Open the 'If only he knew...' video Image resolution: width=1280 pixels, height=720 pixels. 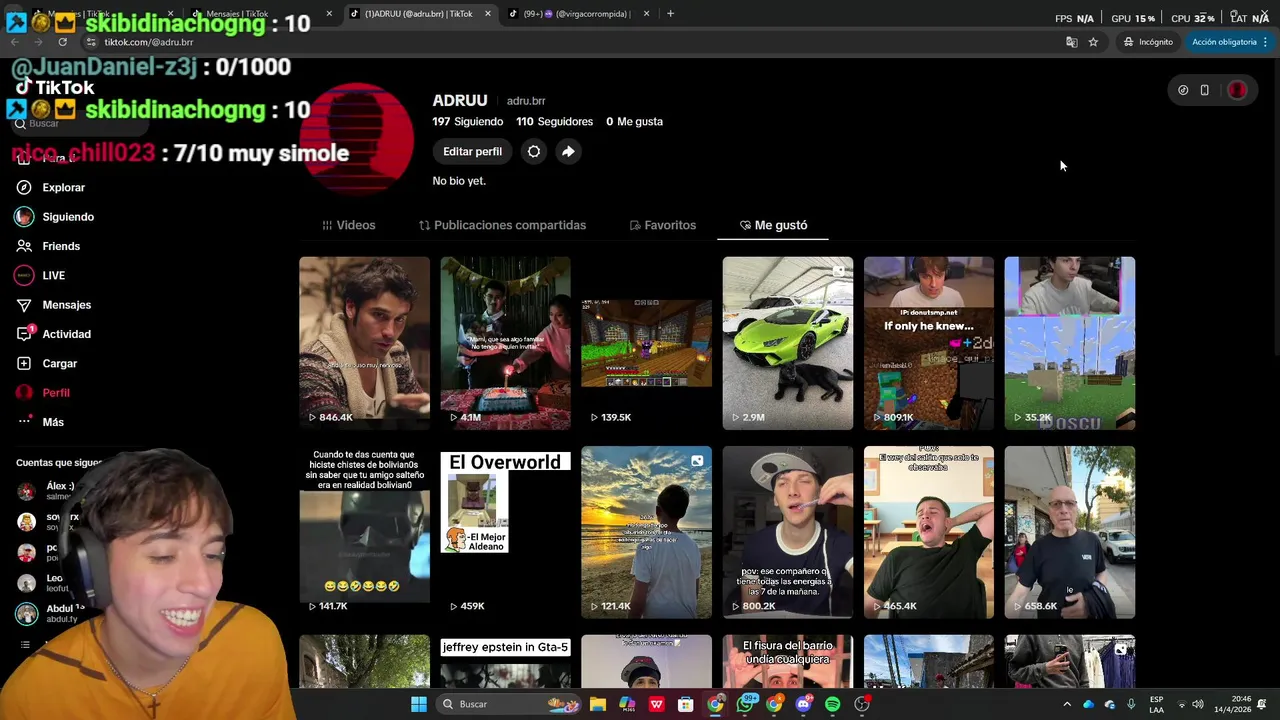coord(929,343)
